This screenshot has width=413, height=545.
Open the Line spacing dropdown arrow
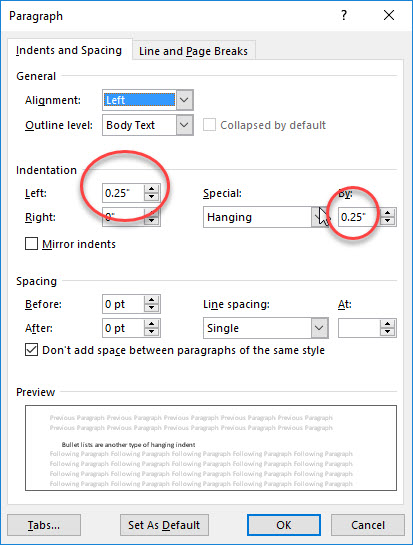319,328
